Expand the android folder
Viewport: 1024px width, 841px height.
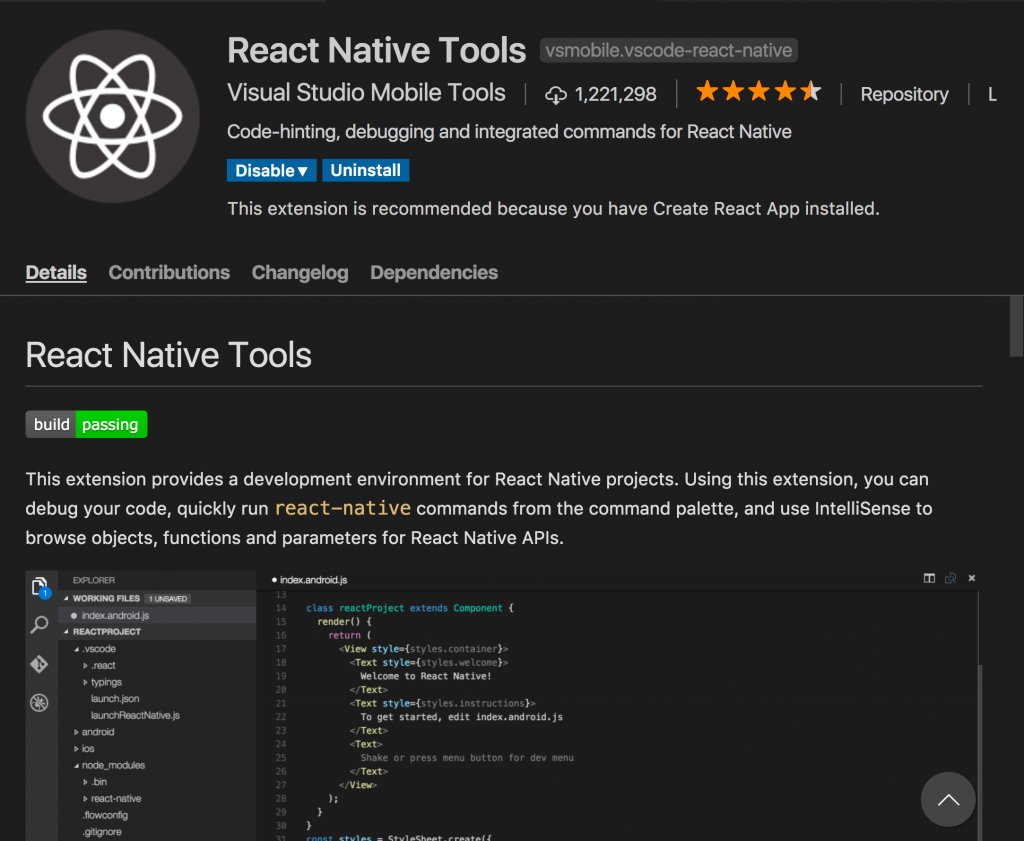click(76, 732)
